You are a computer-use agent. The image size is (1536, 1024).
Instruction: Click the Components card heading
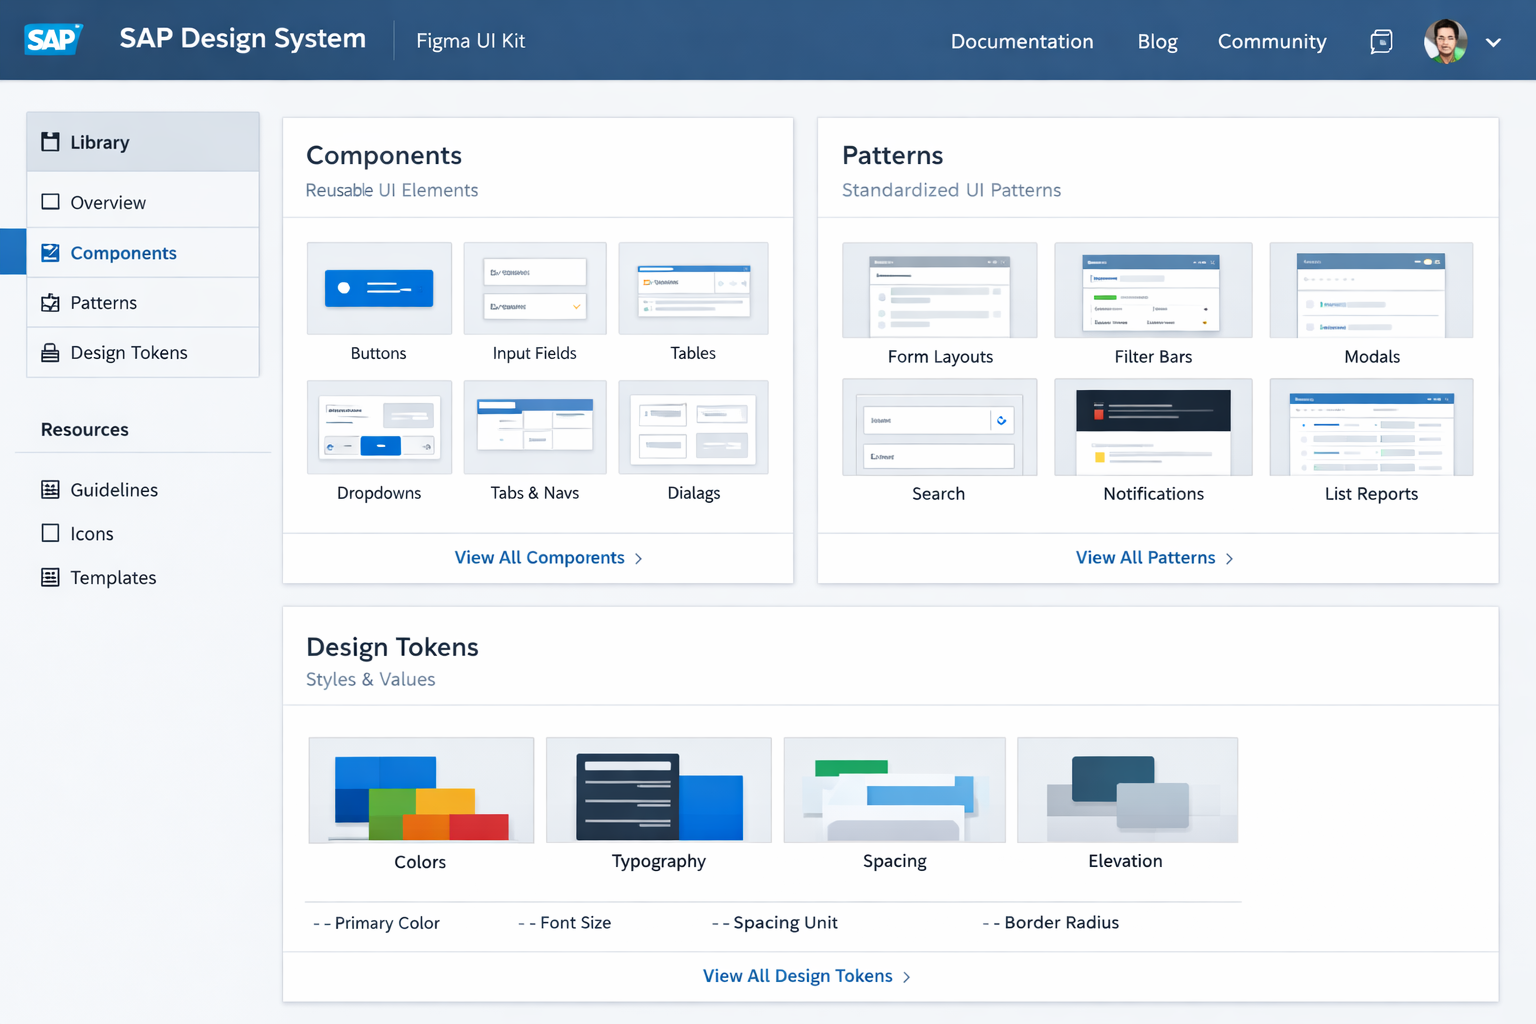[384, 155]
